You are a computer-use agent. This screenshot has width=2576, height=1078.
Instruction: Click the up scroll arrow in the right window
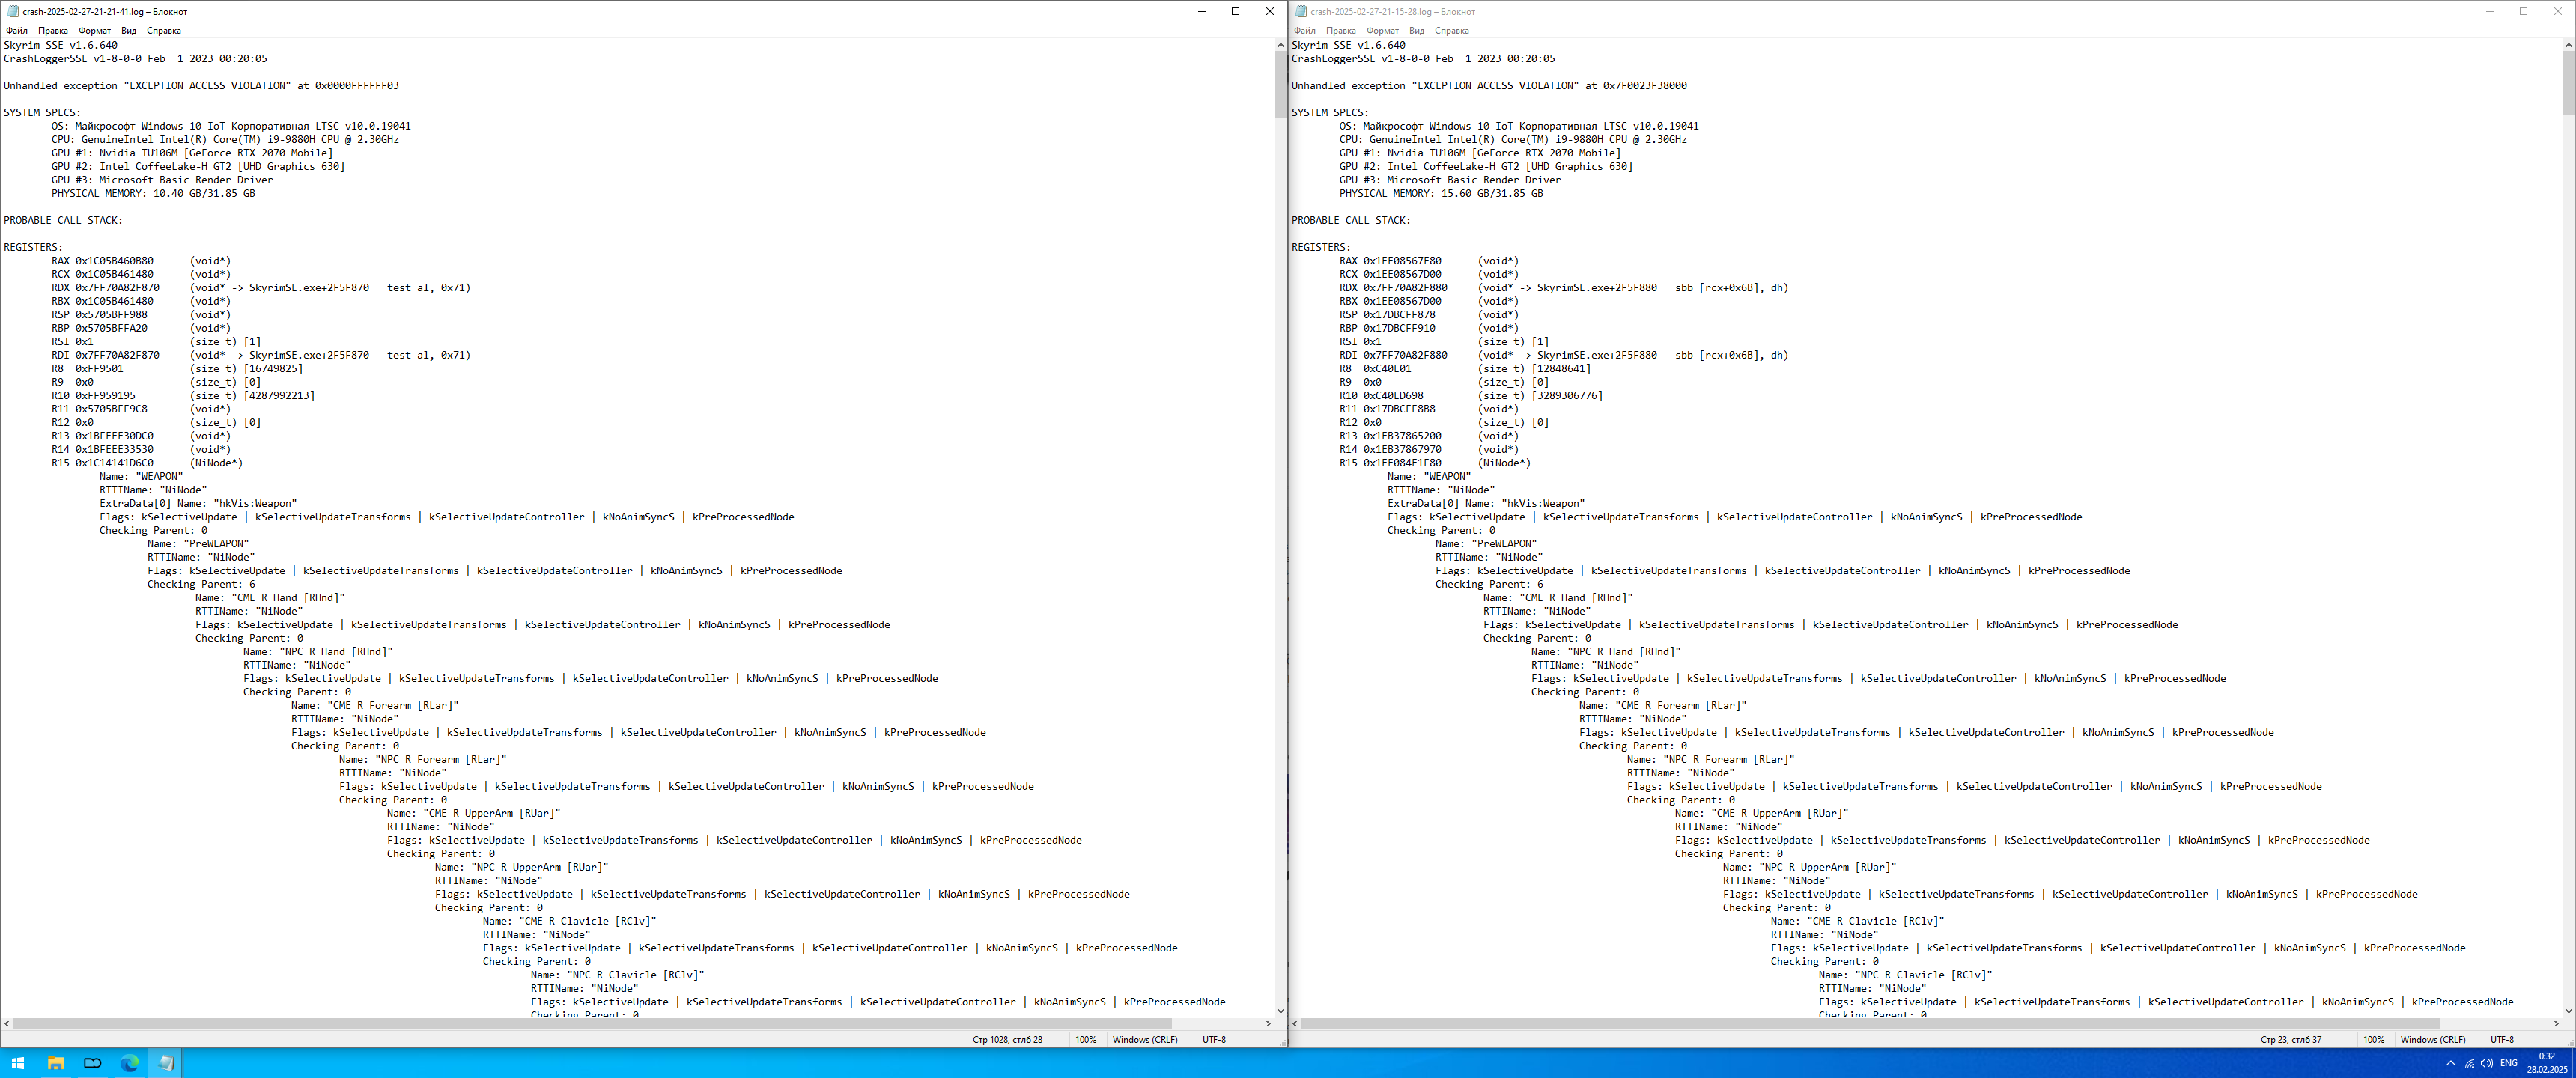[2568, 45]
